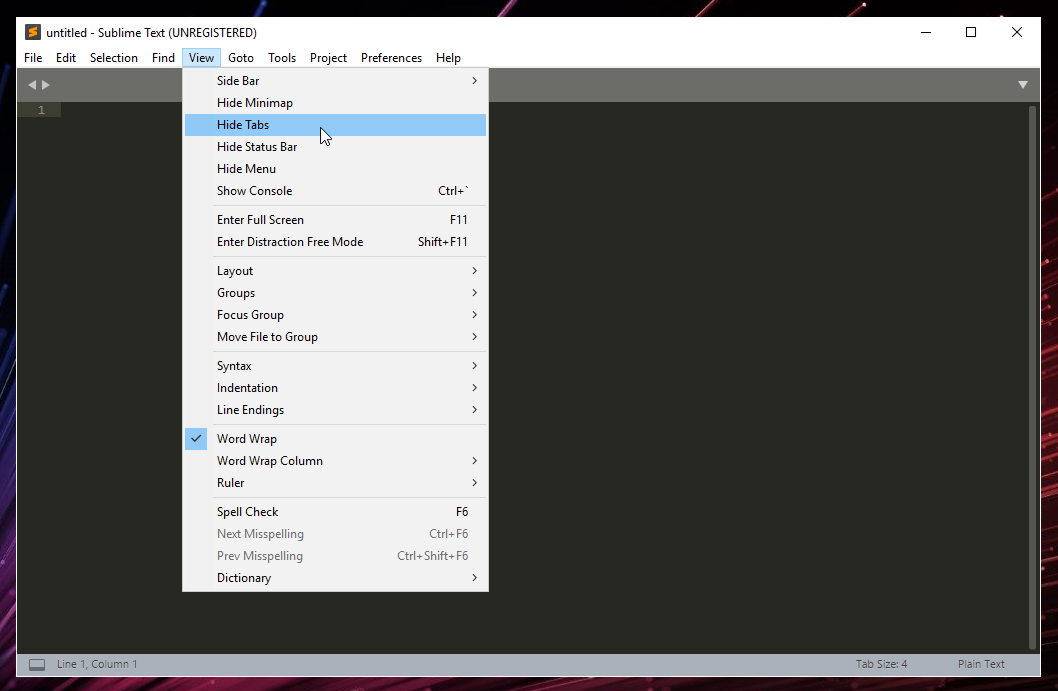Screen dimensions: 1058x691
Task: Open the Help menu
Action: 448,58
